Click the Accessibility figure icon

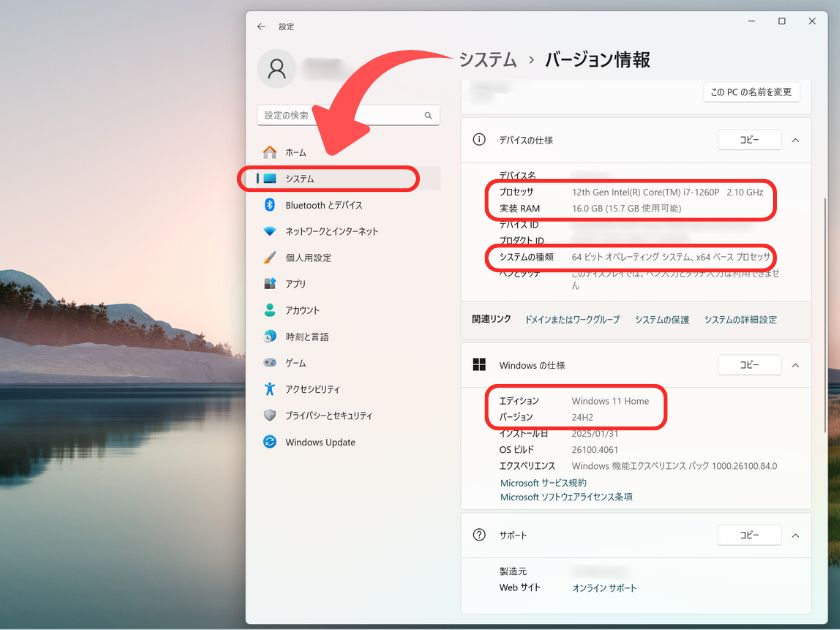[269, 389]
